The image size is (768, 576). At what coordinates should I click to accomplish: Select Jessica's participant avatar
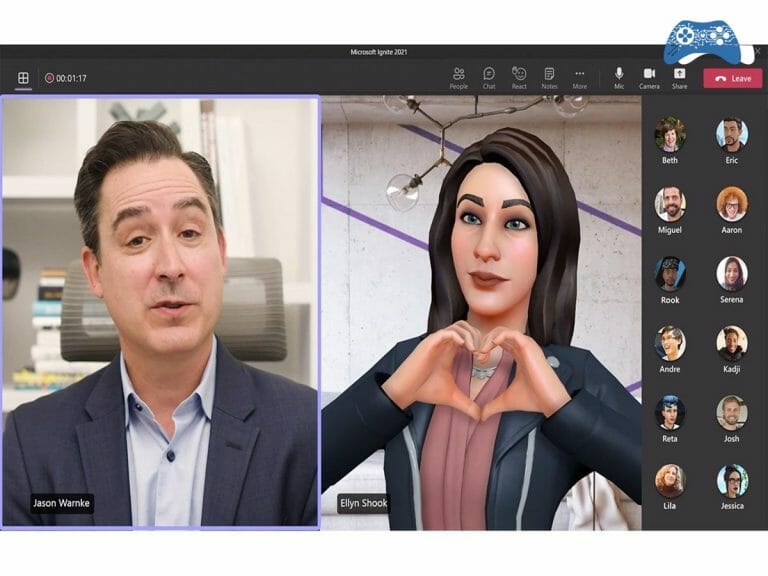click(x=731, y=481)
